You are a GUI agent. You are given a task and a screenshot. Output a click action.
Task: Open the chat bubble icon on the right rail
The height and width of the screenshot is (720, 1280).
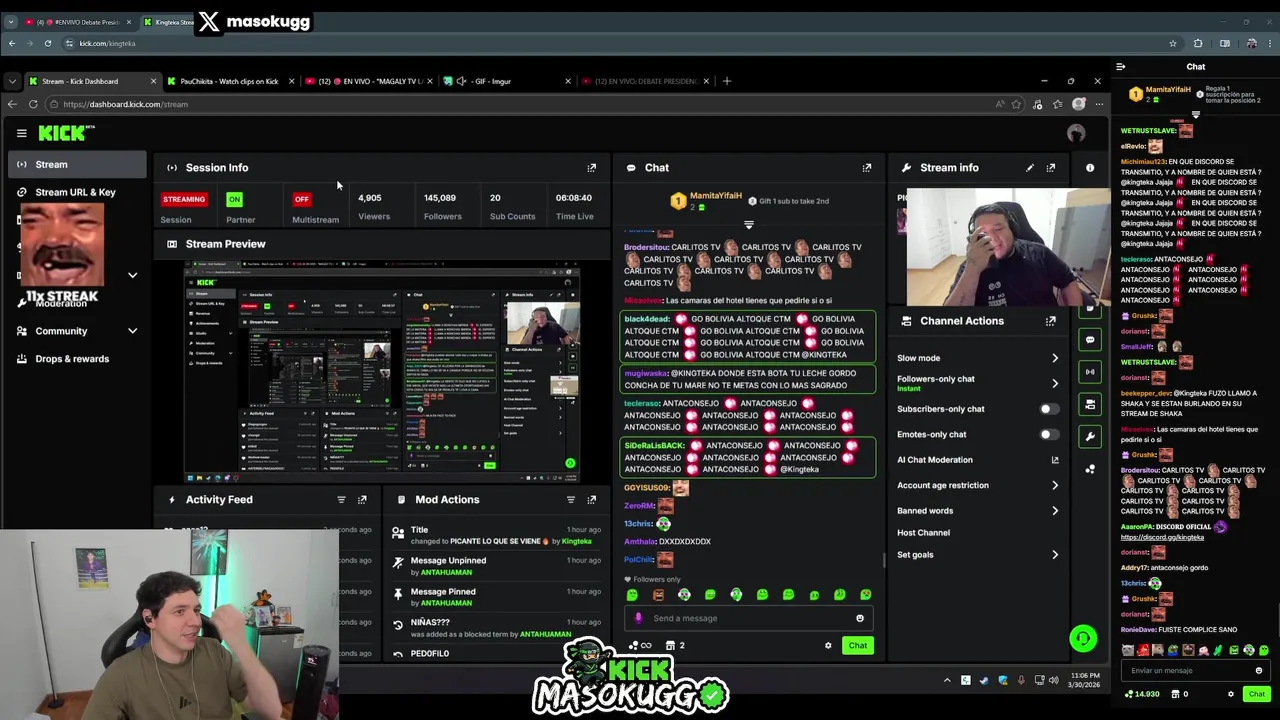pos(1090,340)
